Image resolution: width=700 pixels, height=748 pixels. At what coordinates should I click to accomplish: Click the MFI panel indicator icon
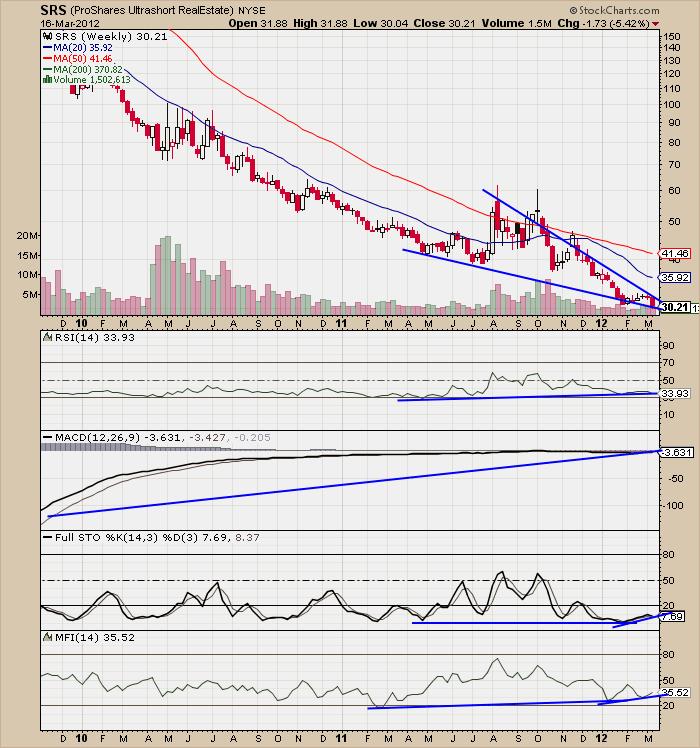coord(48,637)
